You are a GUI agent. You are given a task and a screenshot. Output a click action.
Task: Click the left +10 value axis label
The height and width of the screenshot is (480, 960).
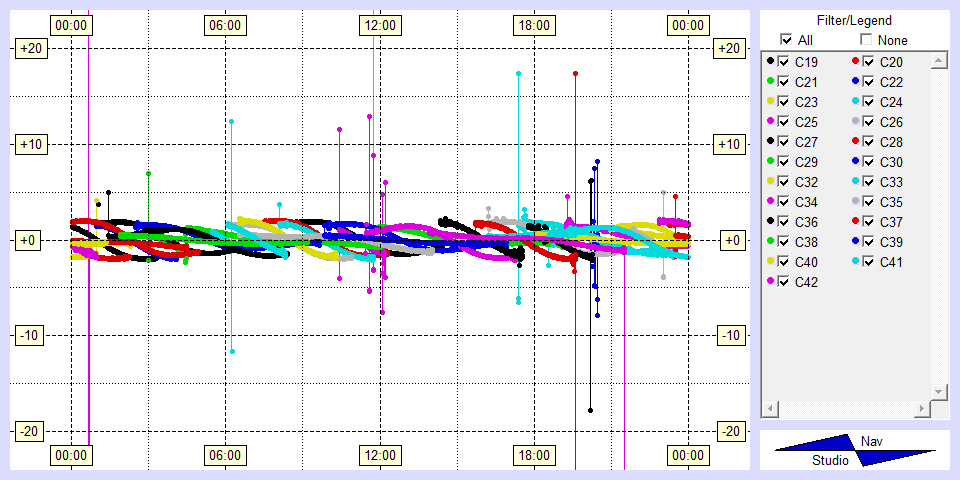tap(28, 145)
